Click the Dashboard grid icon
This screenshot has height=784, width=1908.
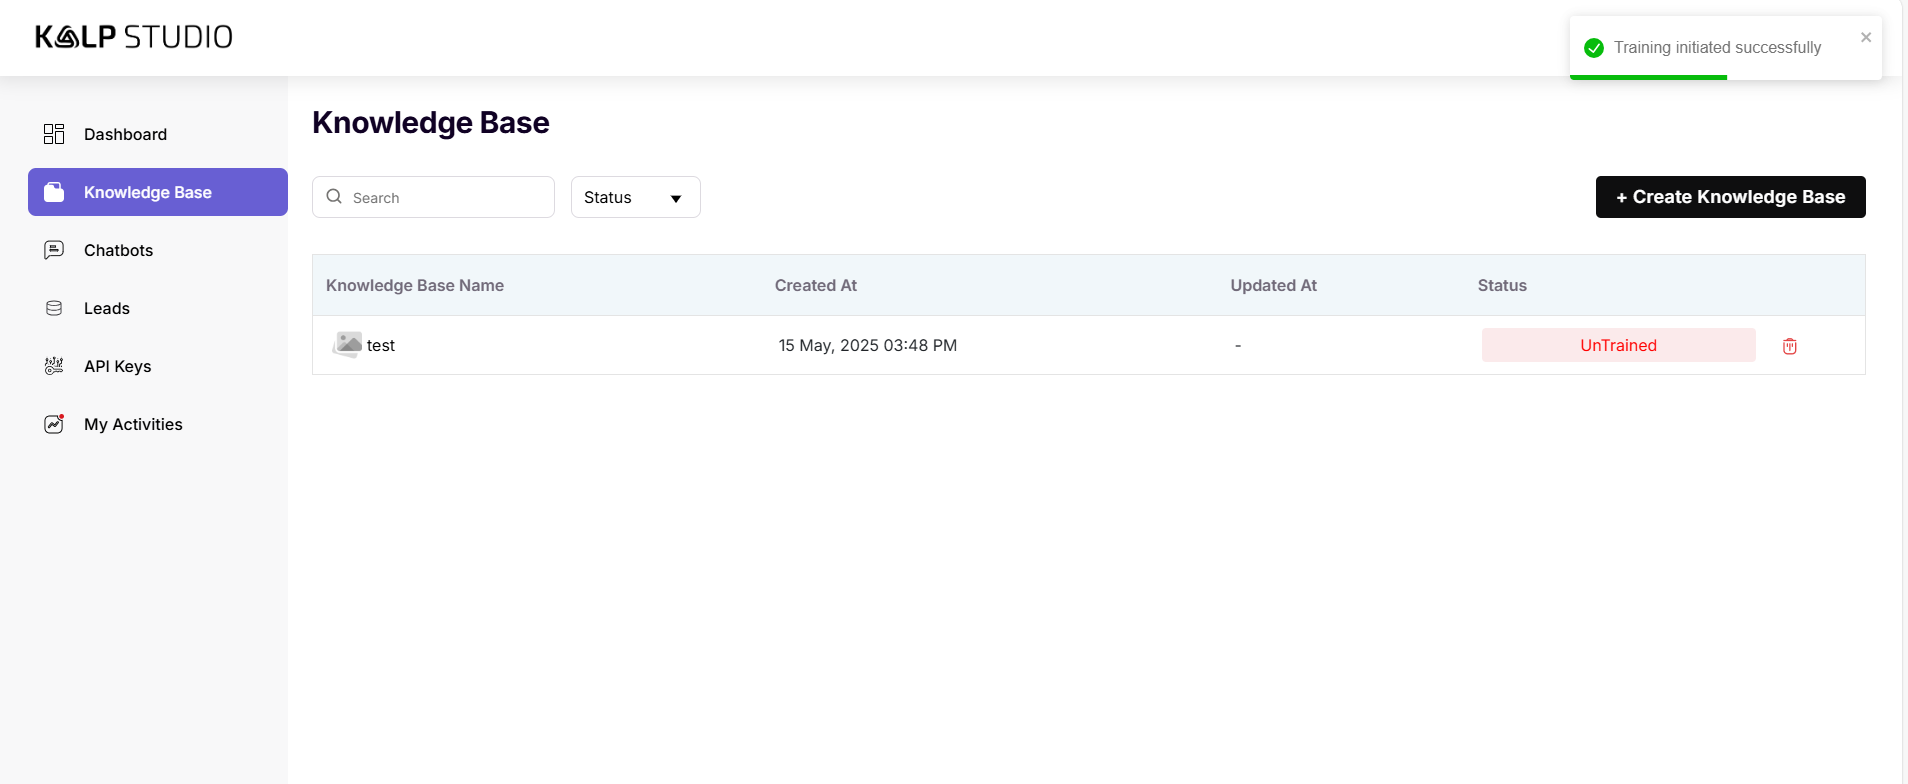(x=54, y=134)
